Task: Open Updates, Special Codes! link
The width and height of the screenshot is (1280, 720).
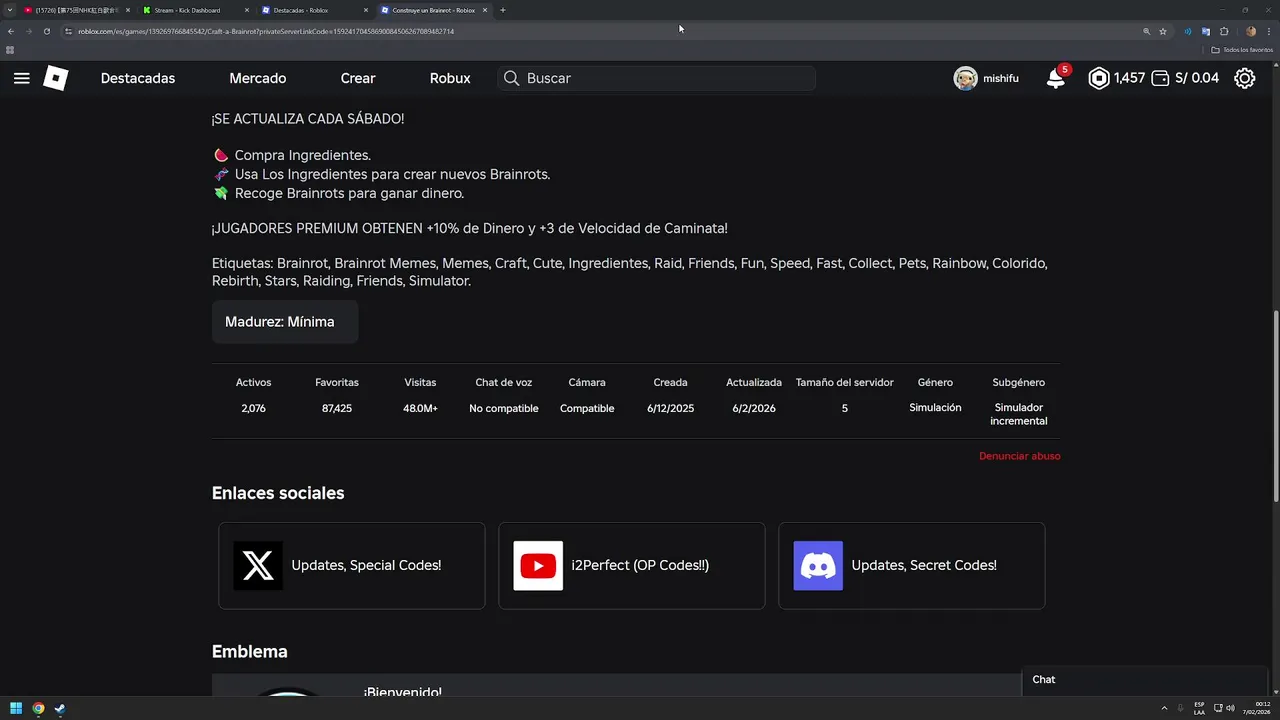Action: click(366, 566)
